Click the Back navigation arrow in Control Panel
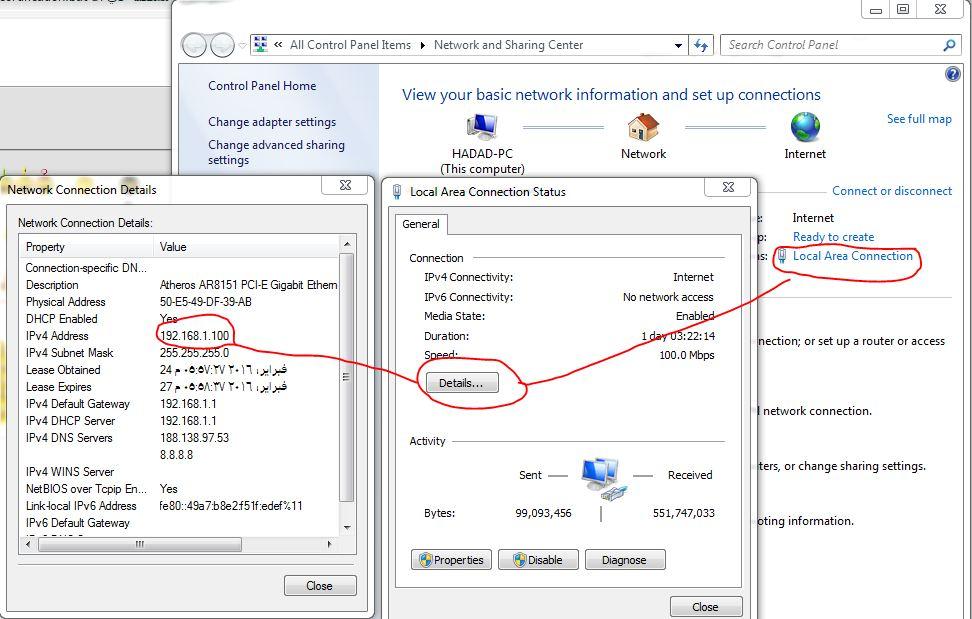 point(193,45)
